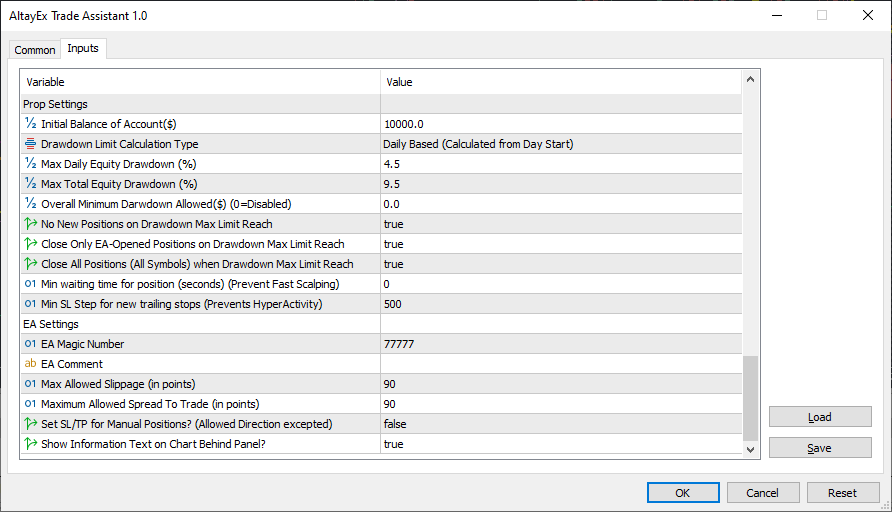Screen dimensions: 892x512
Task: Click the EA Comment string icon
Action: point(30,364)
